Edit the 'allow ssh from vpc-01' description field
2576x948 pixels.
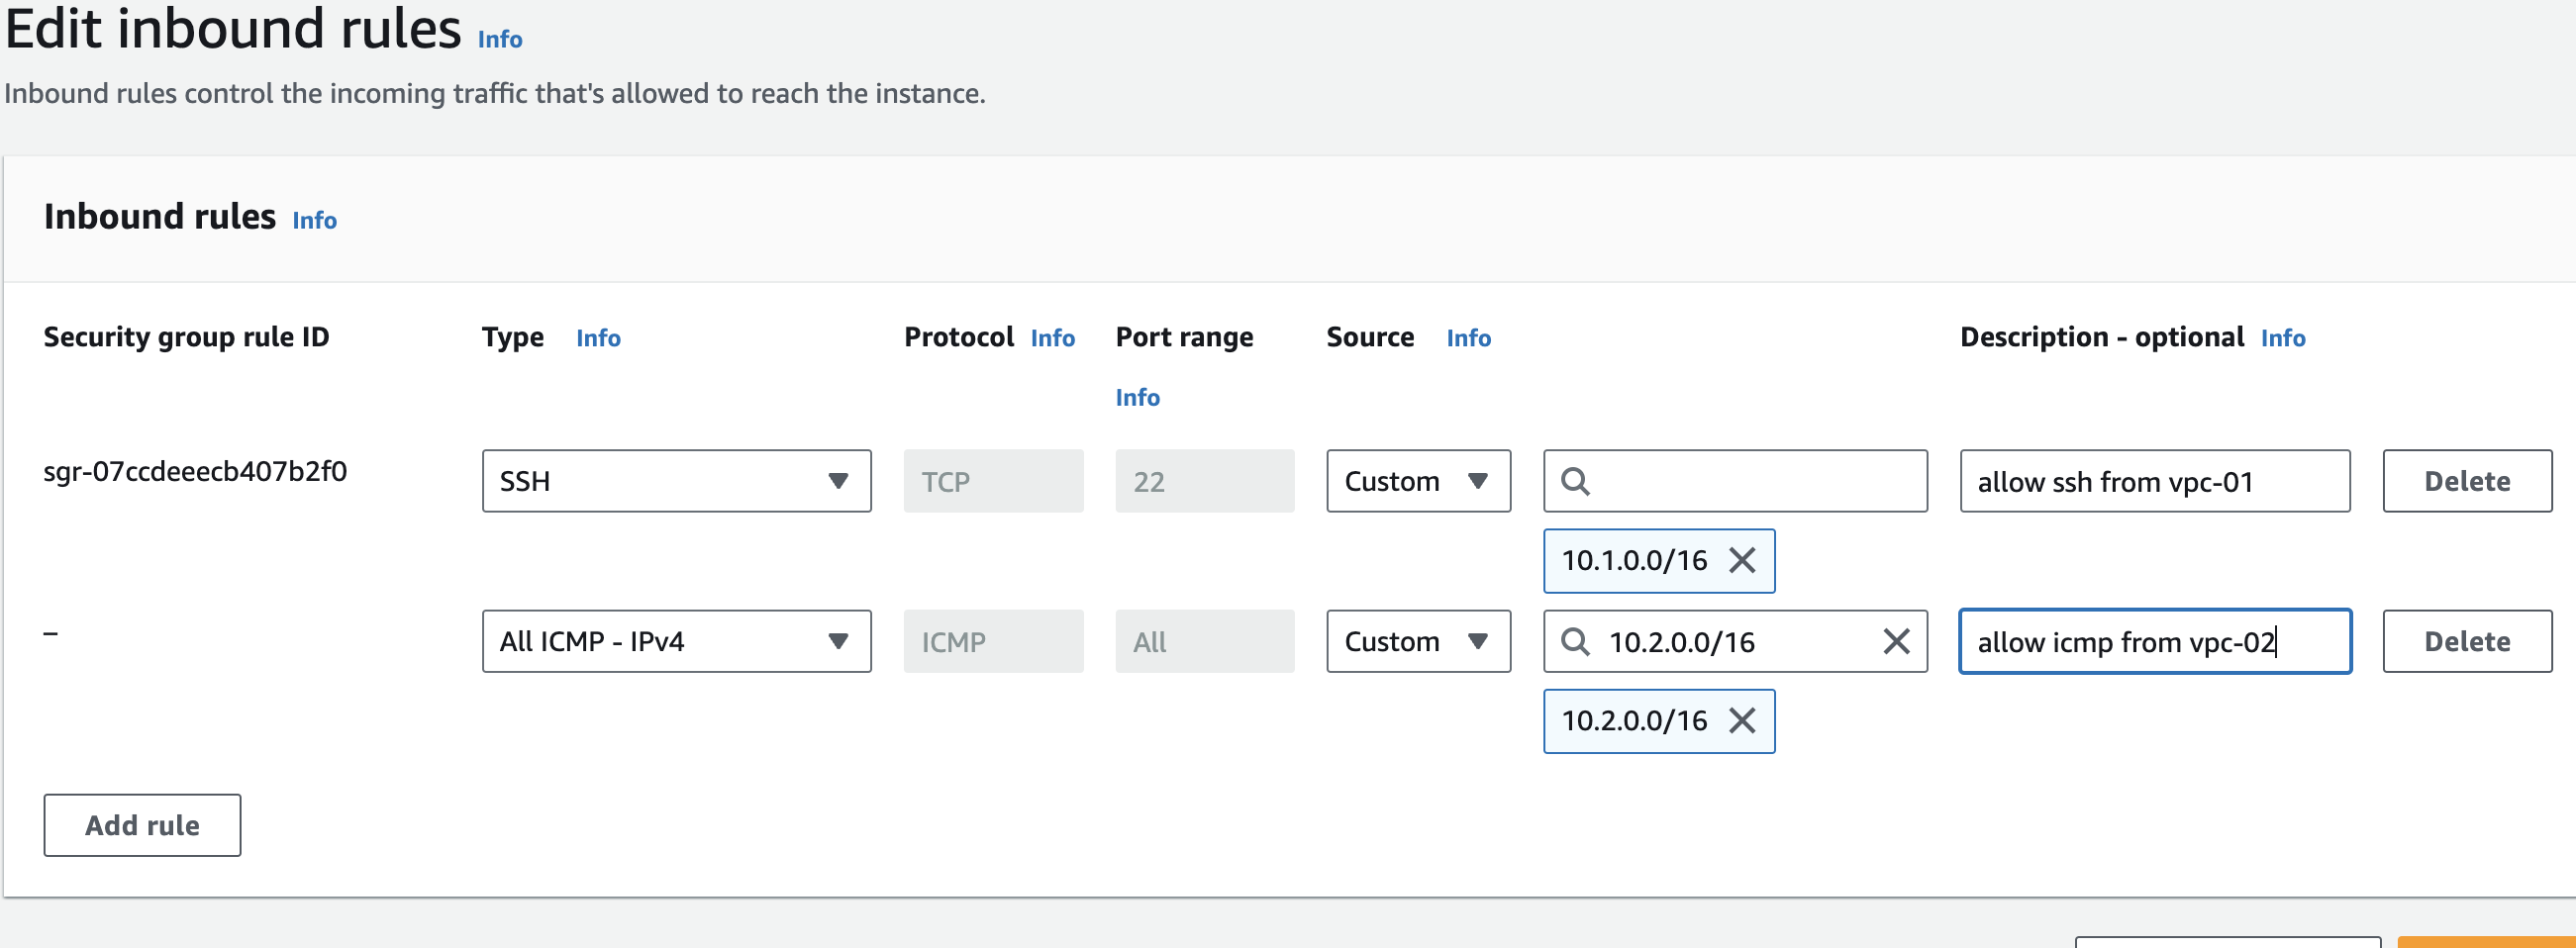(x=2154, y=482)
